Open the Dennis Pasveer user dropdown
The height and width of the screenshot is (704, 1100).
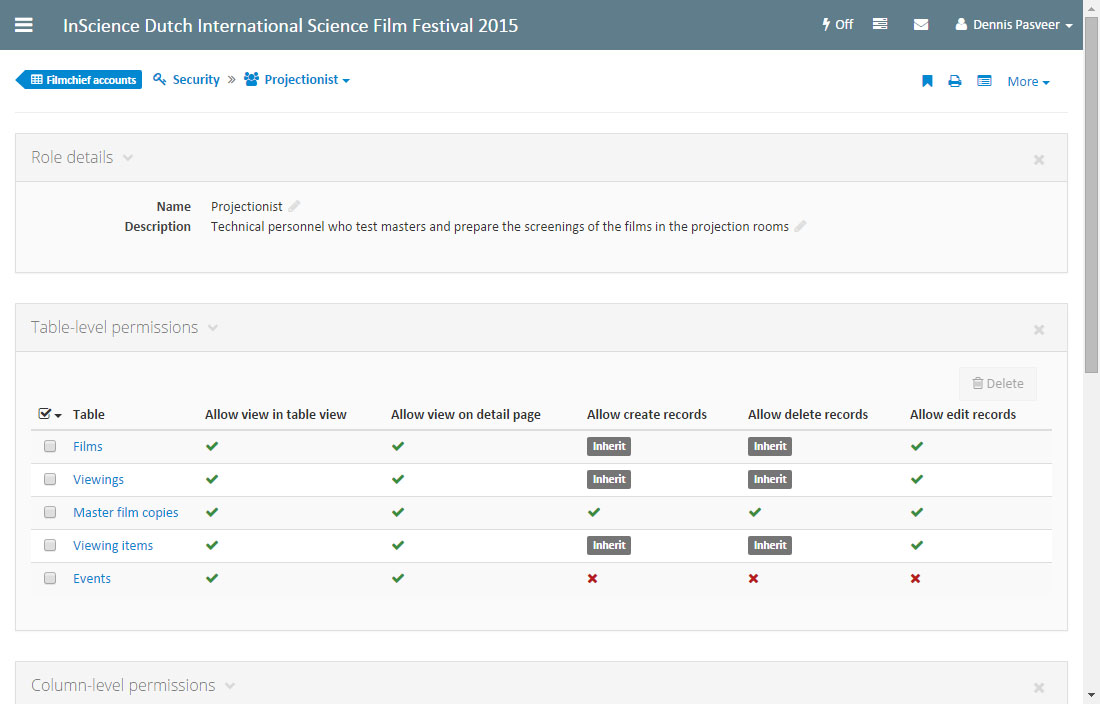(x=1014, y=25)
